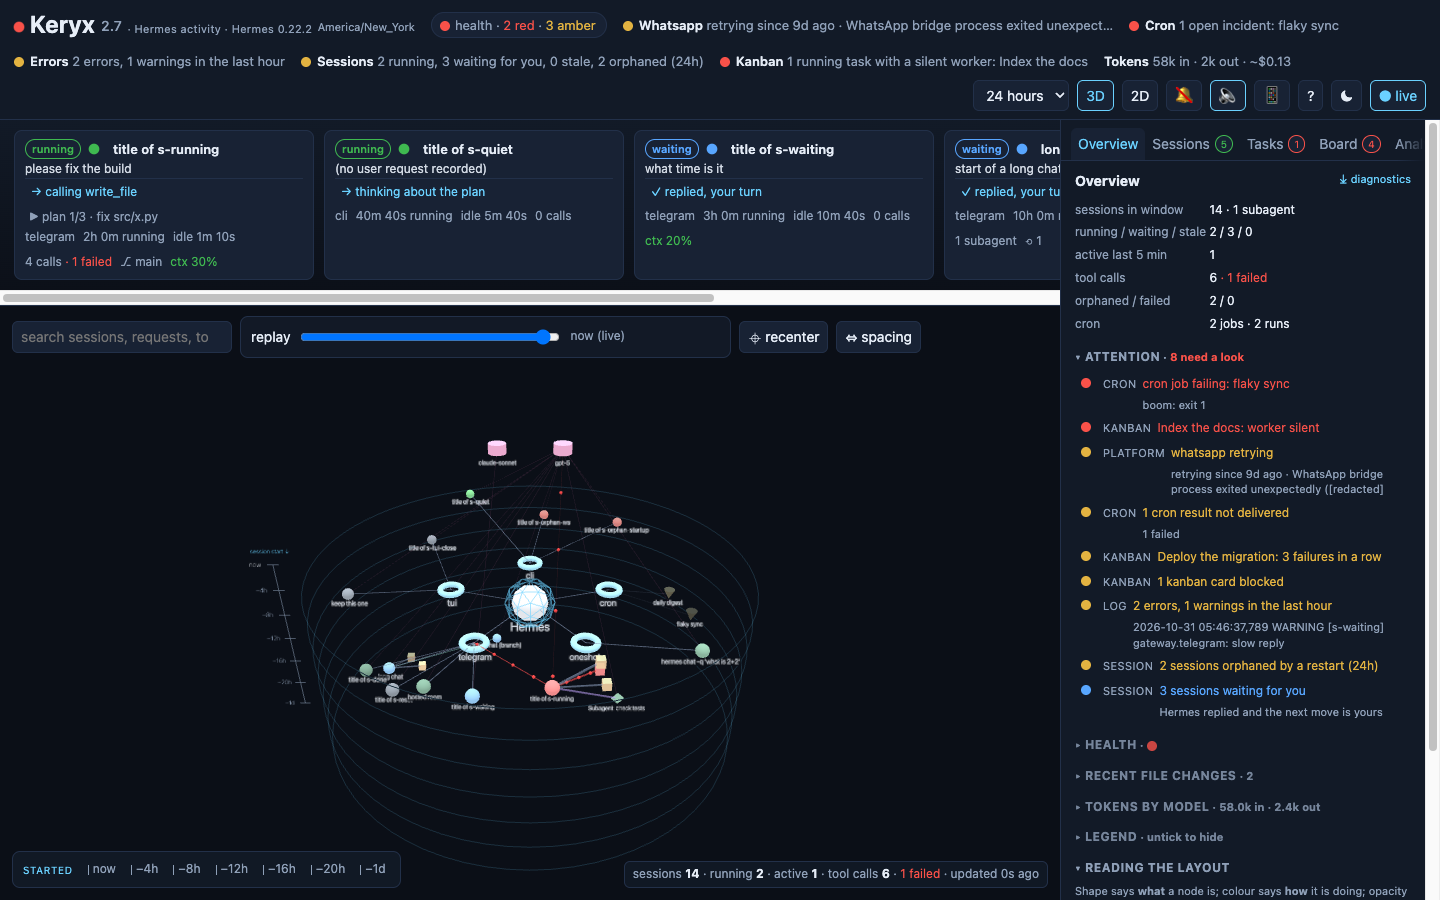Switch to 2D view mode

[x=1139, y=96]
